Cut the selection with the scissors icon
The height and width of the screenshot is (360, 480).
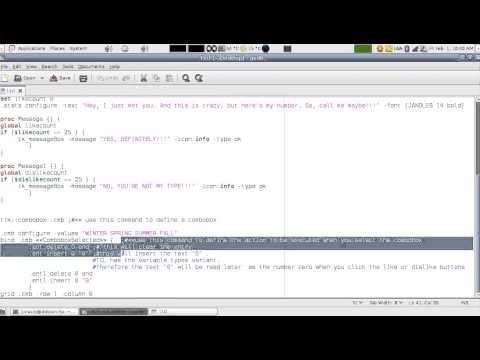point(144,78)
